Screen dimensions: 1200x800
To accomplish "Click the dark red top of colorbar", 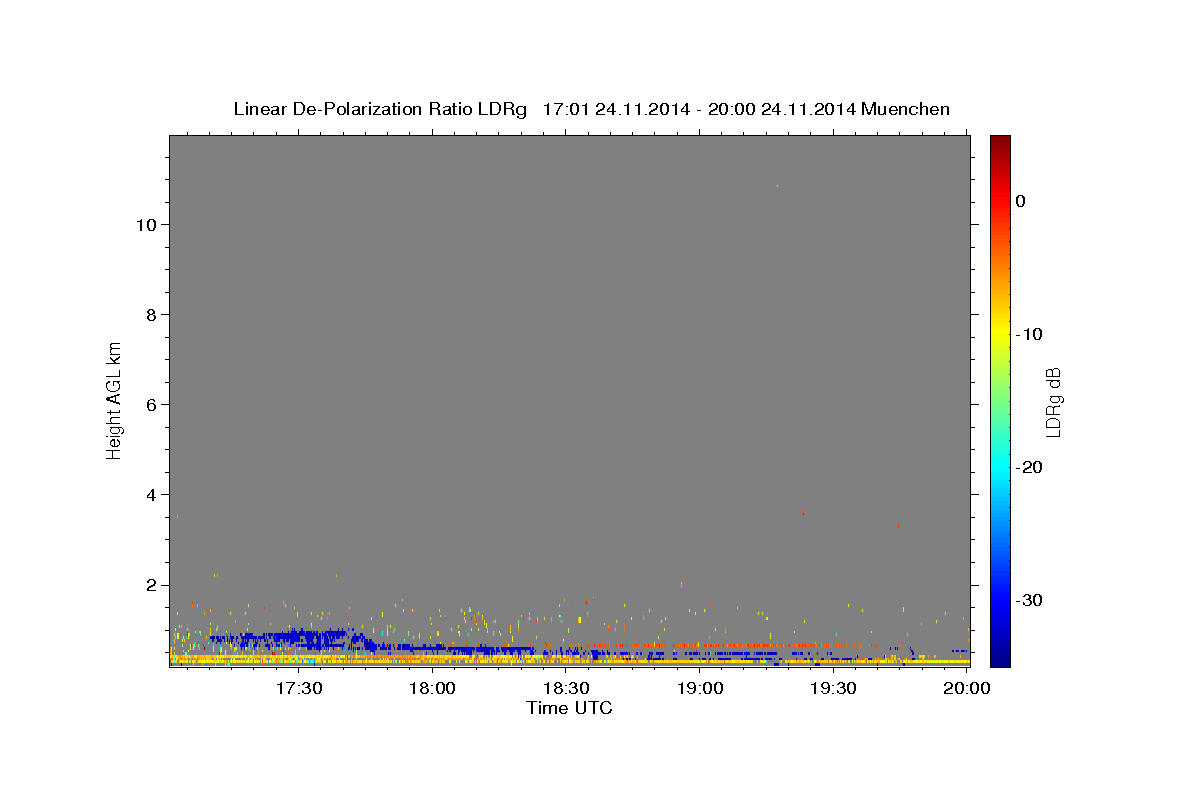I will (1000, 143).
